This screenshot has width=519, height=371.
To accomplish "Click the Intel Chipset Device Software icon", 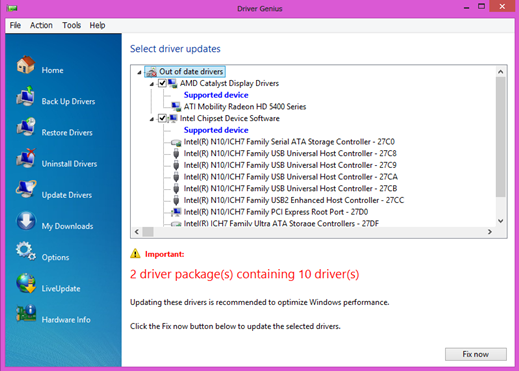I will click(x=173, y=118).
